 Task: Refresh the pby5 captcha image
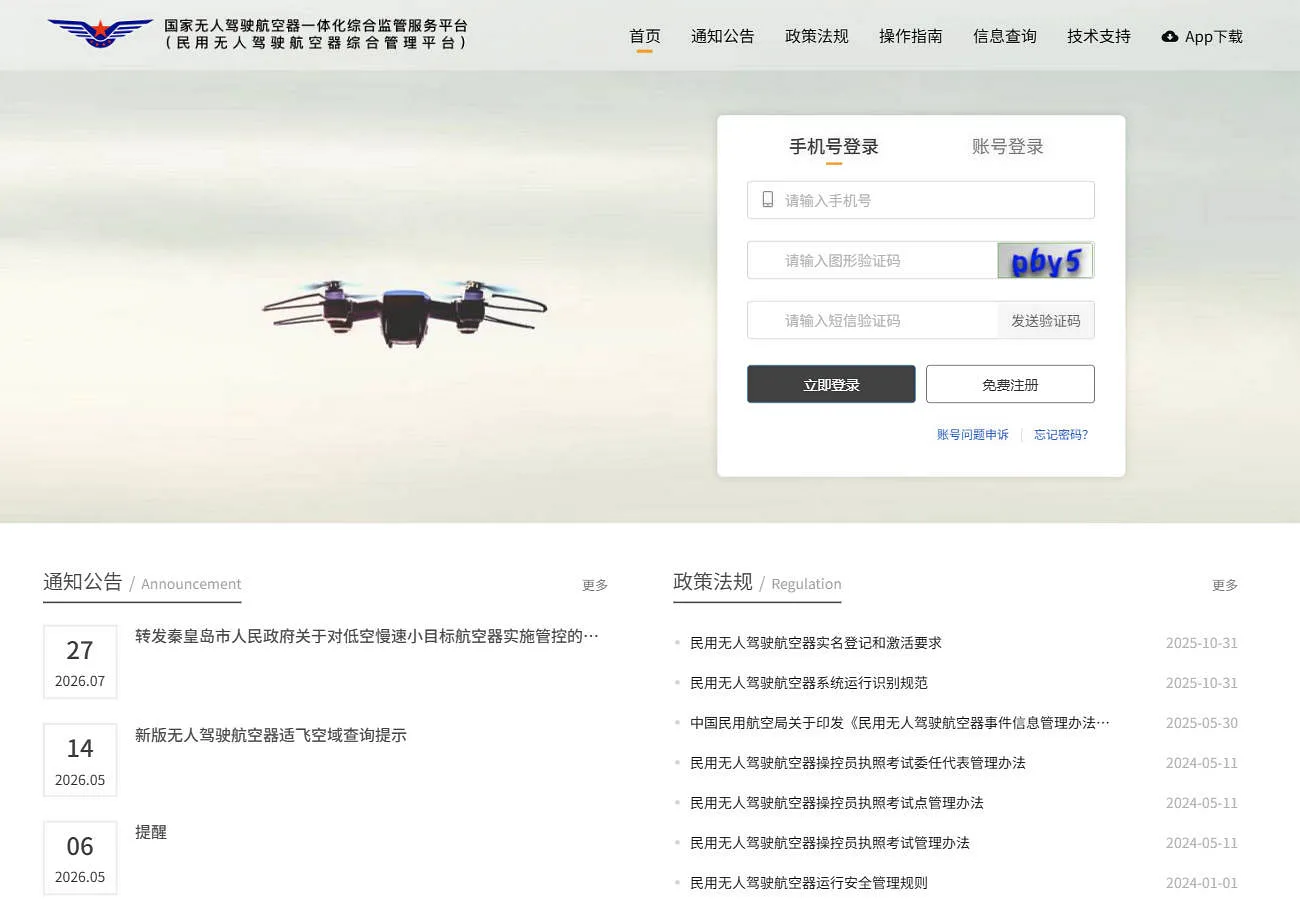click(x=1045, y=260)
